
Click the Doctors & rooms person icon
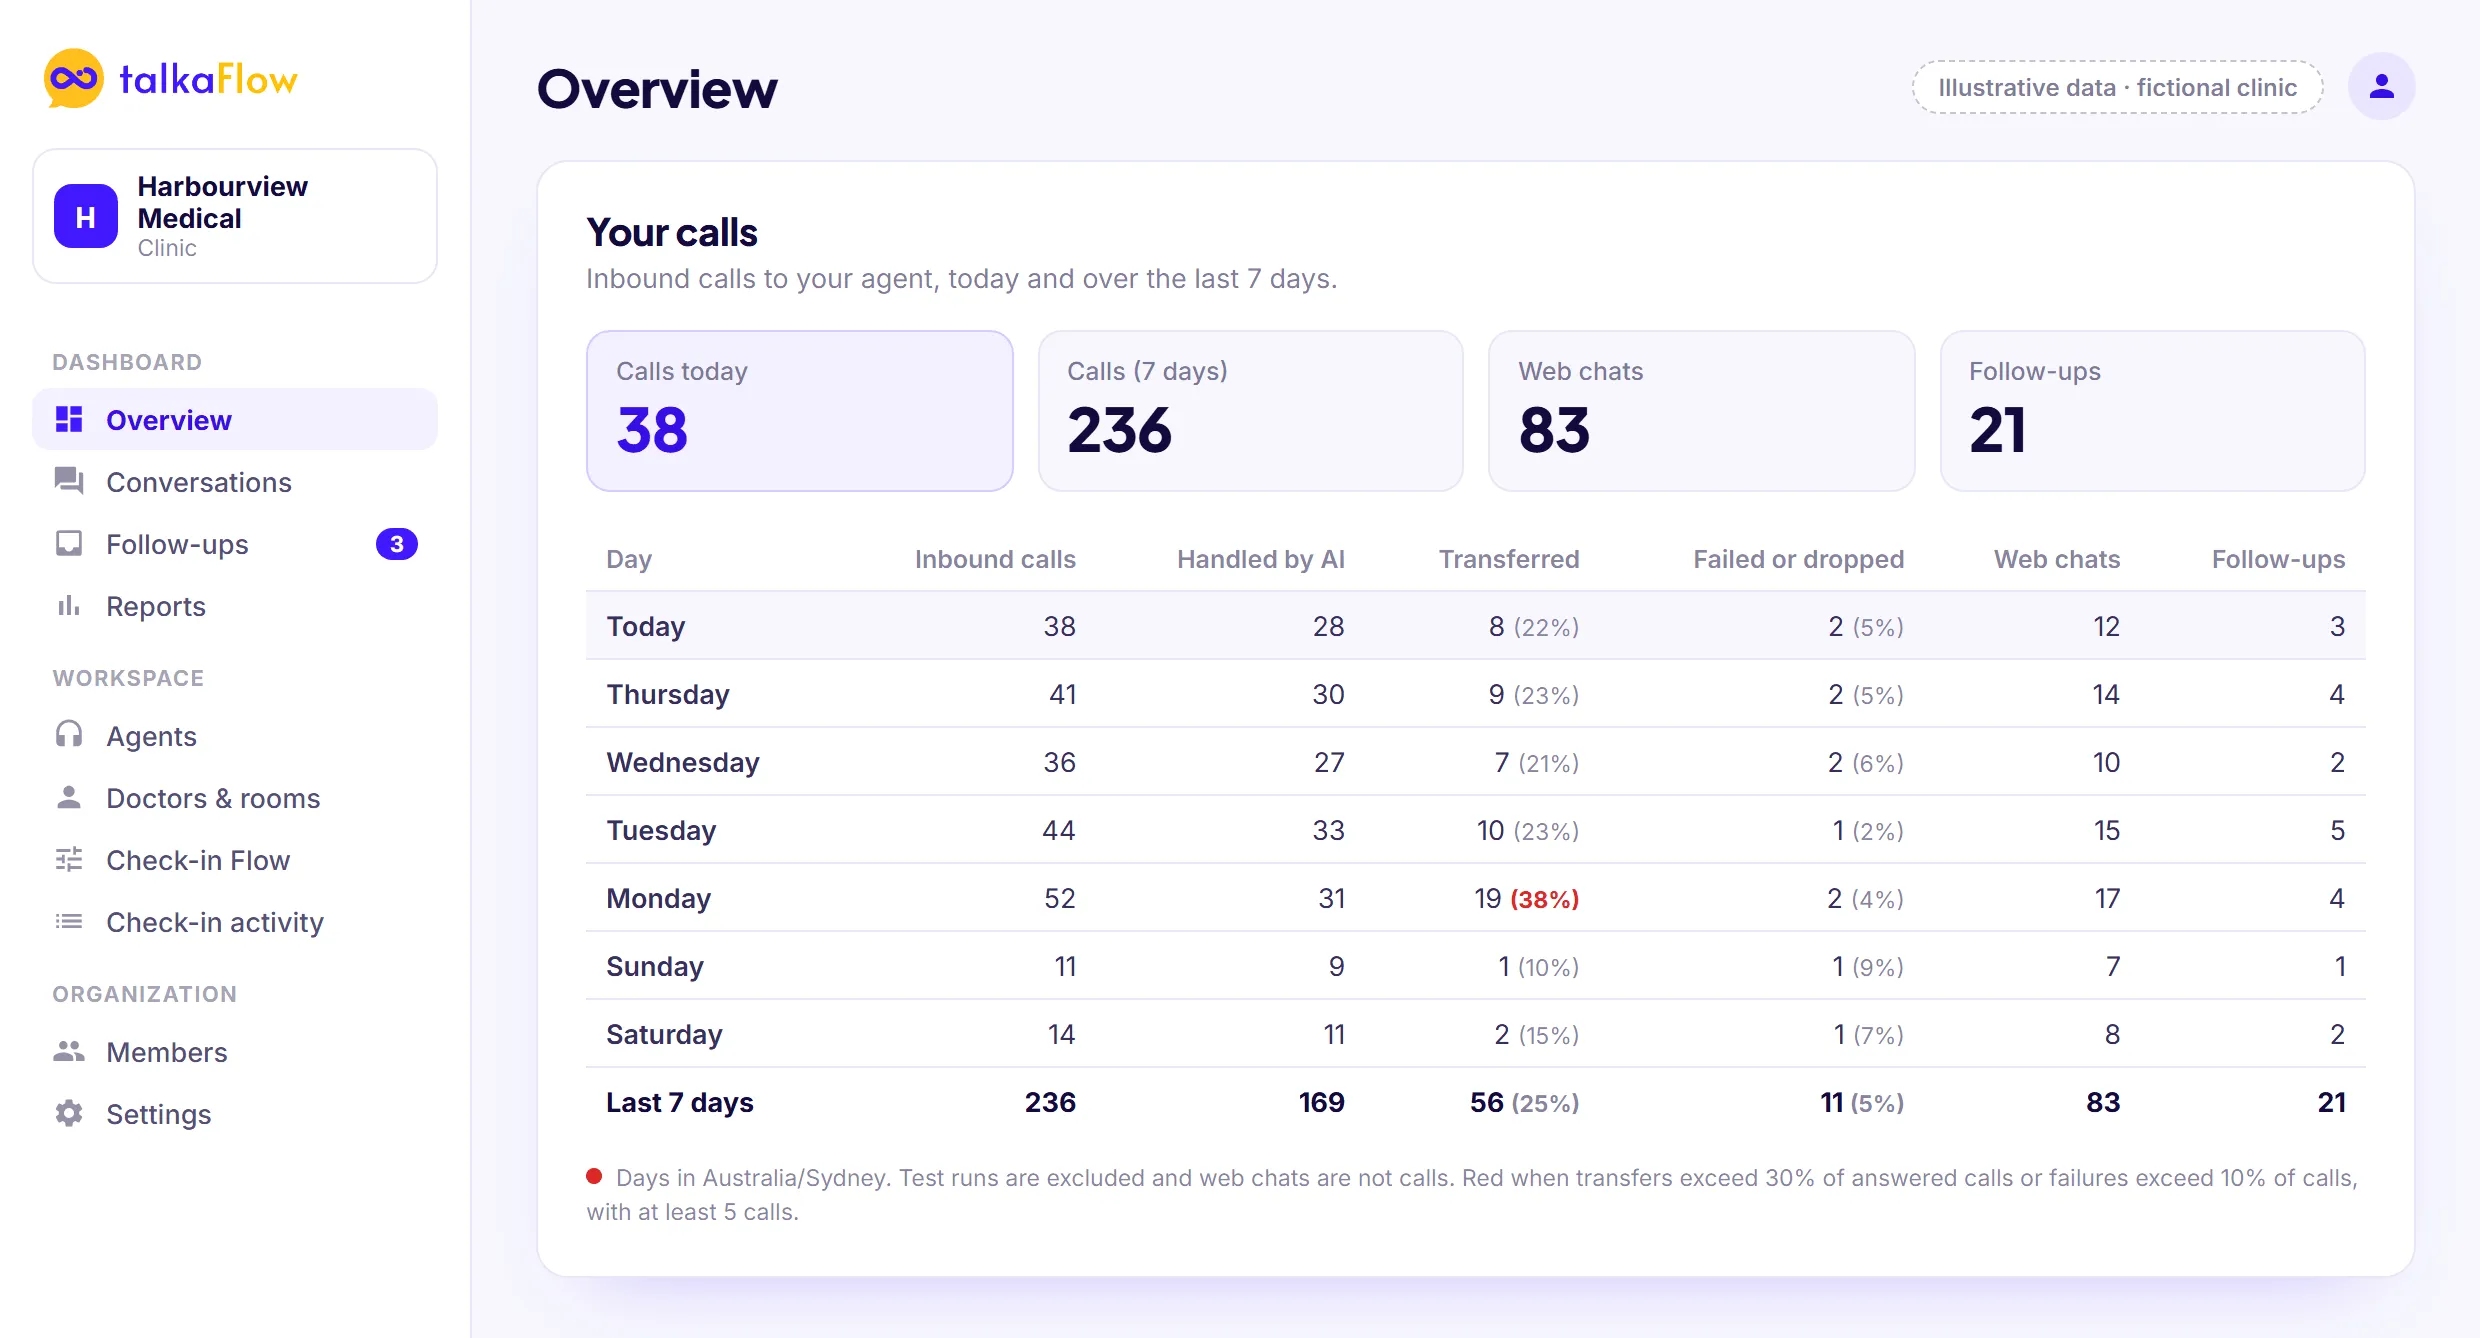[69, 797]
